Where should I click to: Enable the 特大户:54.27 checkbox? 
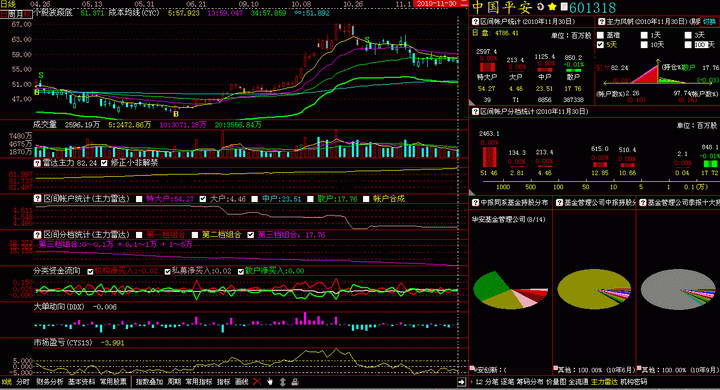139,199
